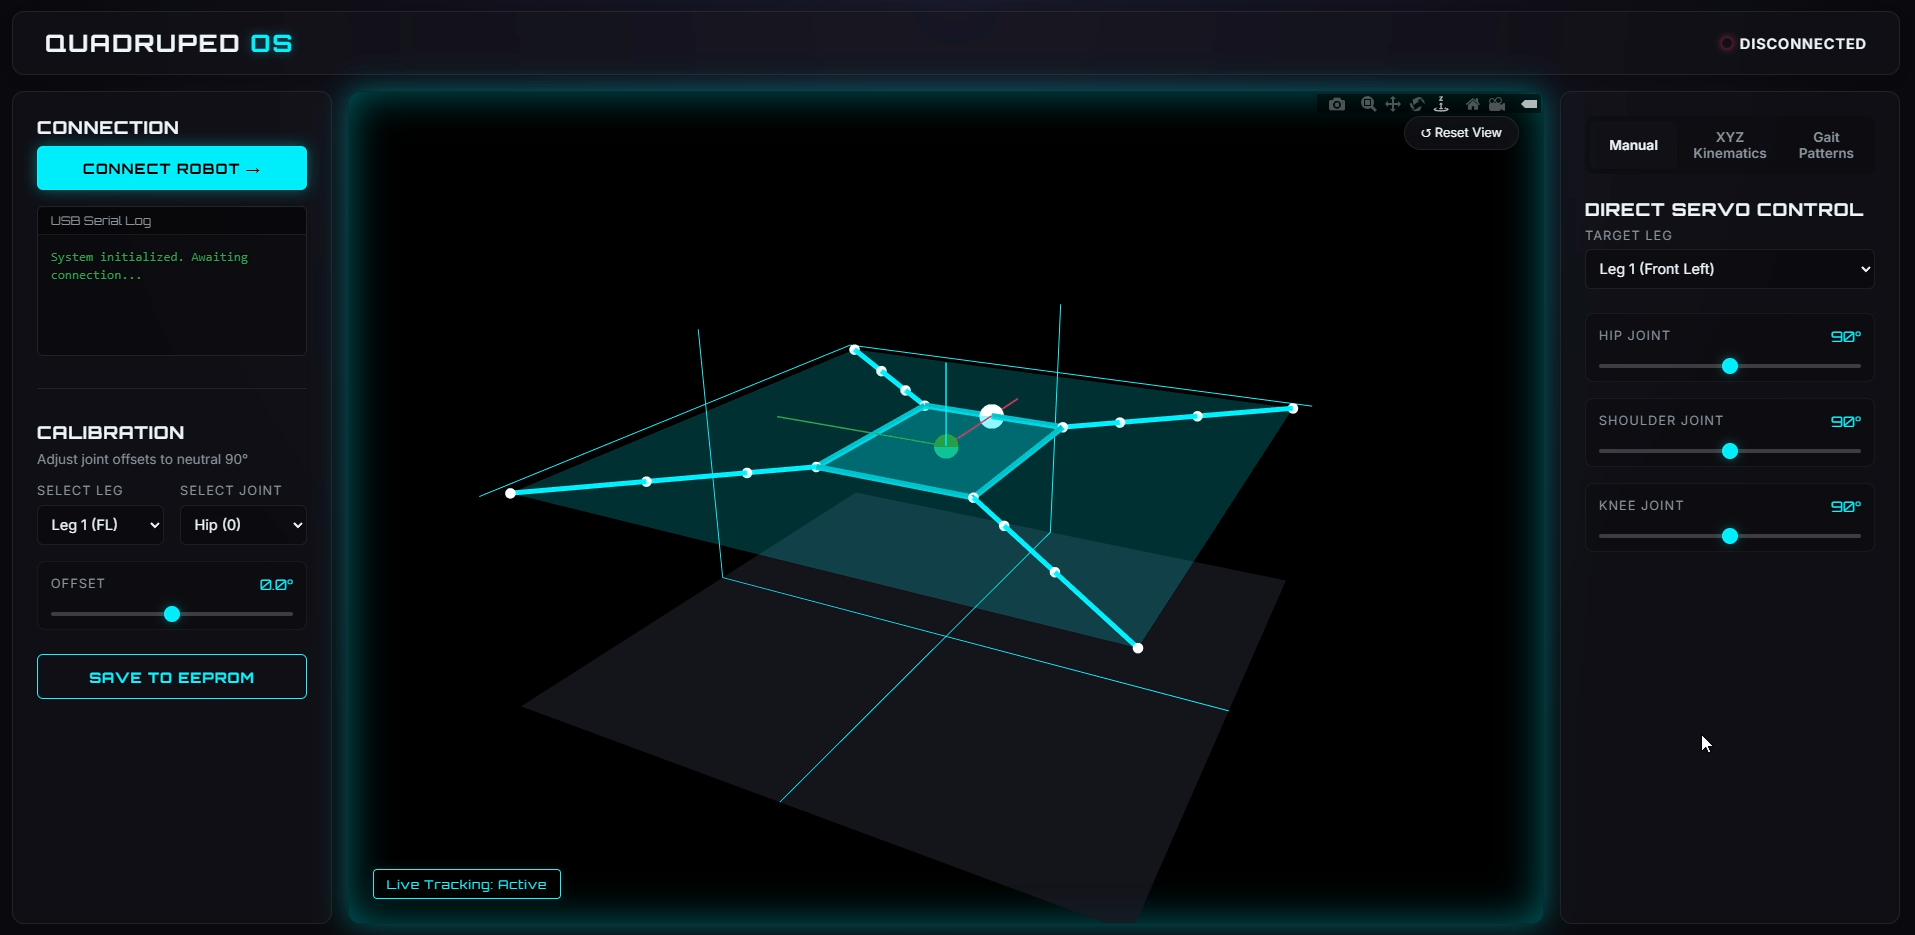
Task: Activate the pan arrows tool
Action: (x=1393, y=104)
